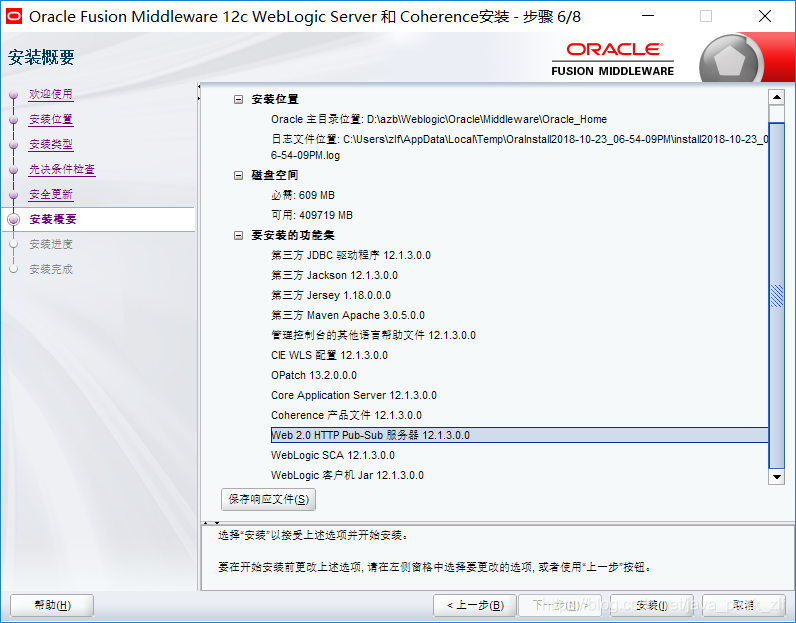Go to 安装类型 step
The height and width of the screenshot is (623, 796).
tap(51, 144)
